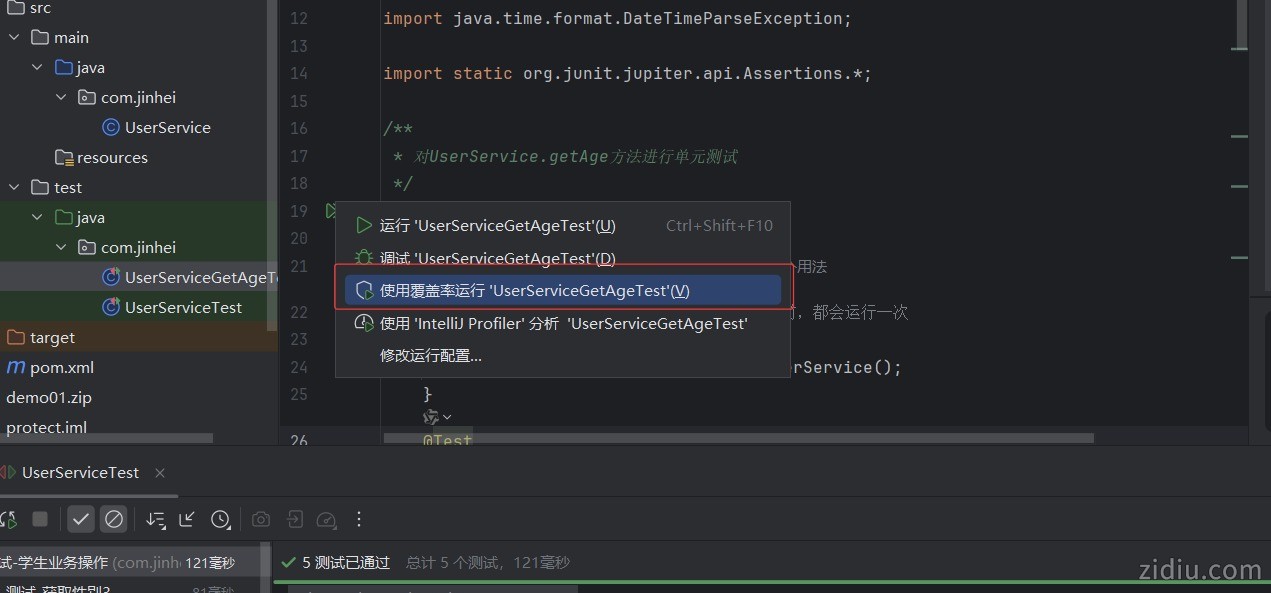The width and height of the screenshot is (1271, 593).
Task: Open the UserService class file
Action: [167, 128]
